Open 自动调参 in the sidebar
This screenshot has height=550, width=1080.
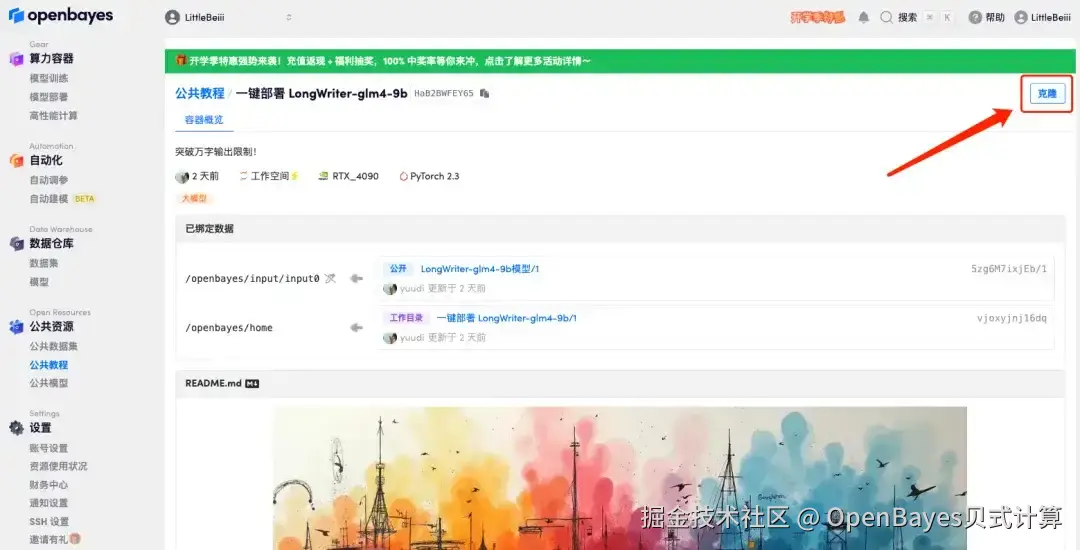click(x=49, y=180)
